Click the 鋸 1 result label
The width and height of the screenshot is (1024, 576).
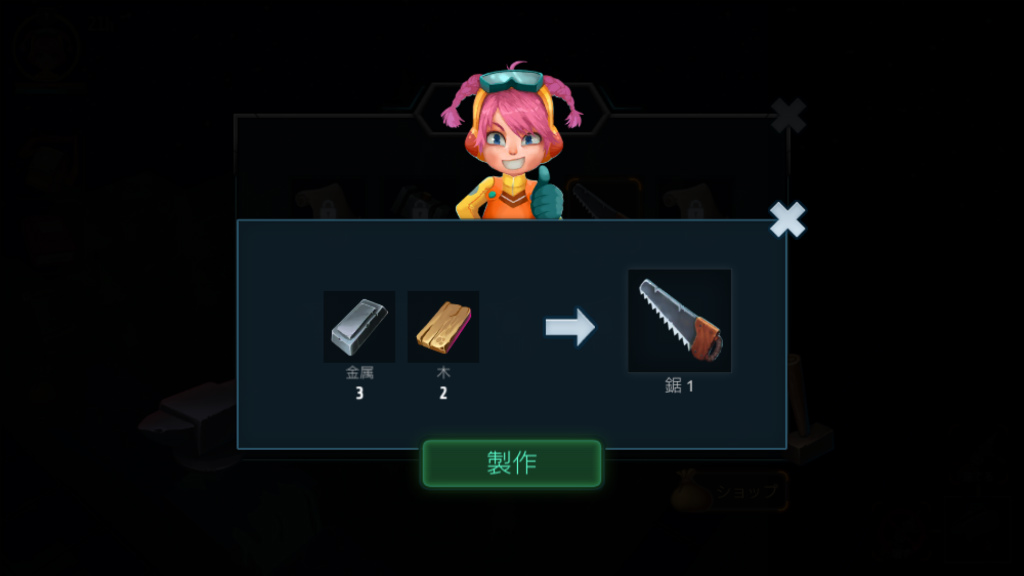(x=679, y=386)
